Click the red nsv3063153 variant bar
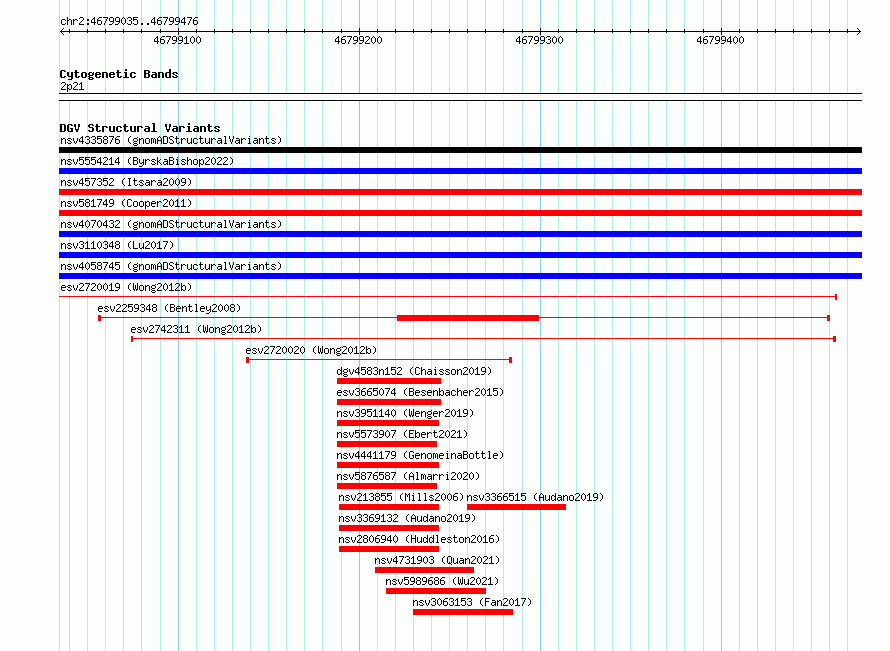 [x=463, y=612]
